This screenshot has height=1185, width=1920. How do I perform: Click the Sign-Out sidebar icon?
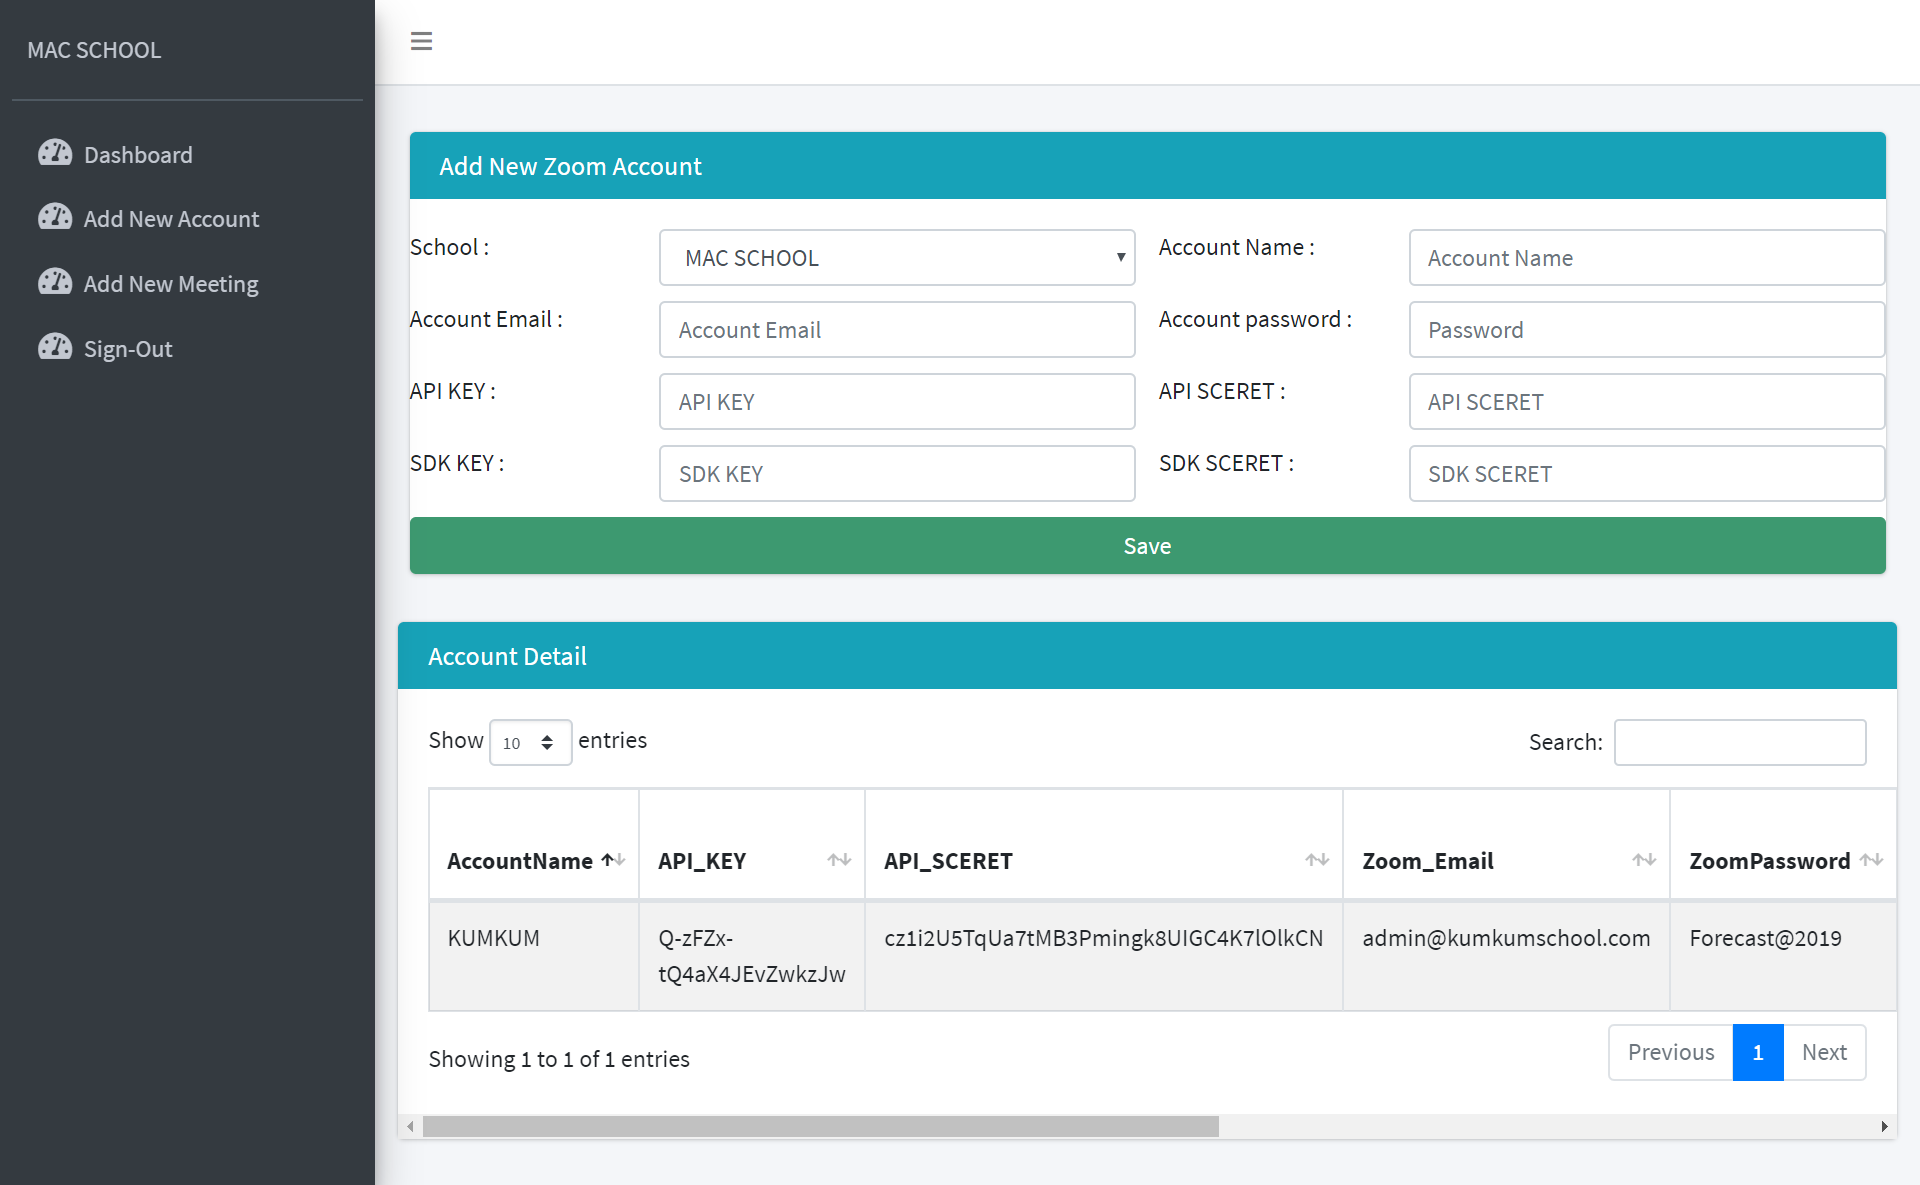pos(55,347)
